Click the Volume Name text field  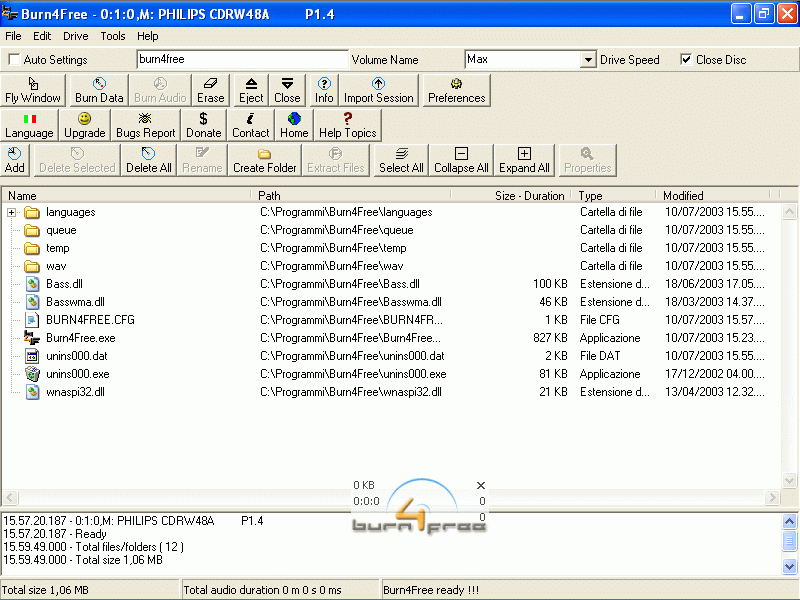point(243,59)
